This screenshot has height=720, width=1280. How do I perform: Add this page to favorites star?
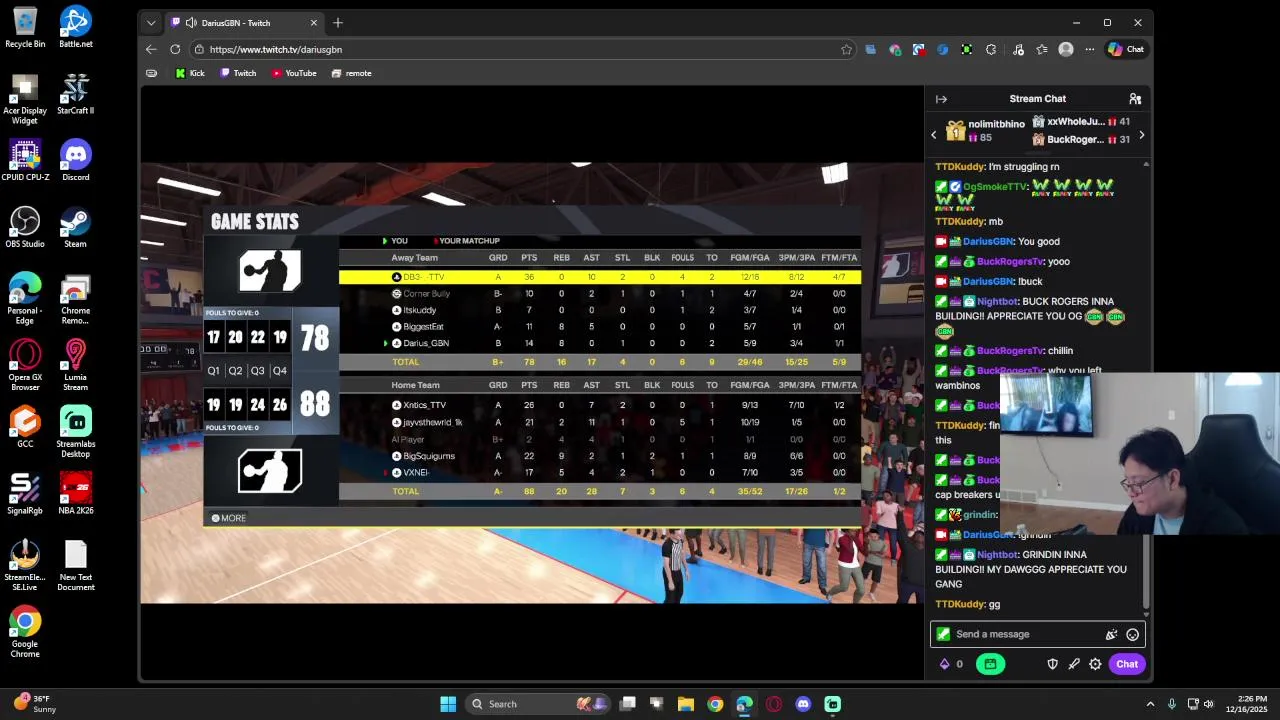846,49
